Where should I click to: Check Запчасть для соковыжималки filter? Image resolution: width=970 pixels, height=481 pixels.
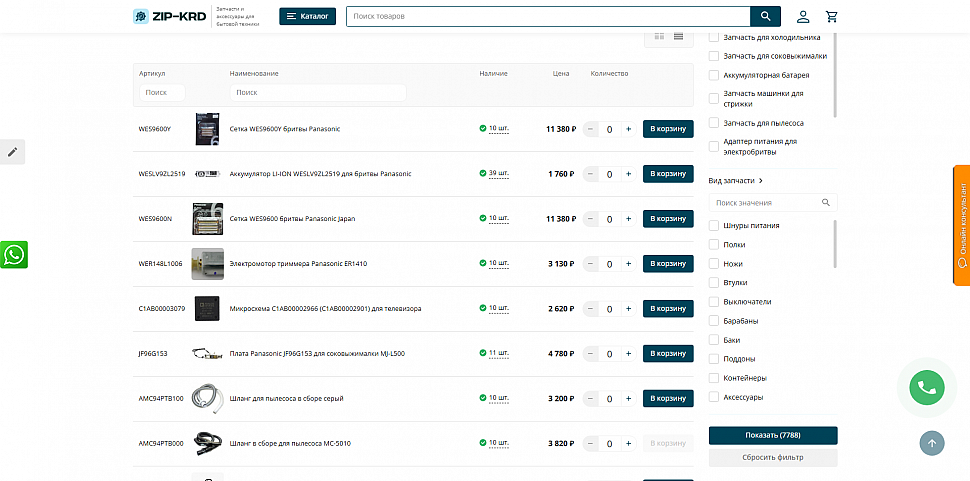[x=714, y=56]
